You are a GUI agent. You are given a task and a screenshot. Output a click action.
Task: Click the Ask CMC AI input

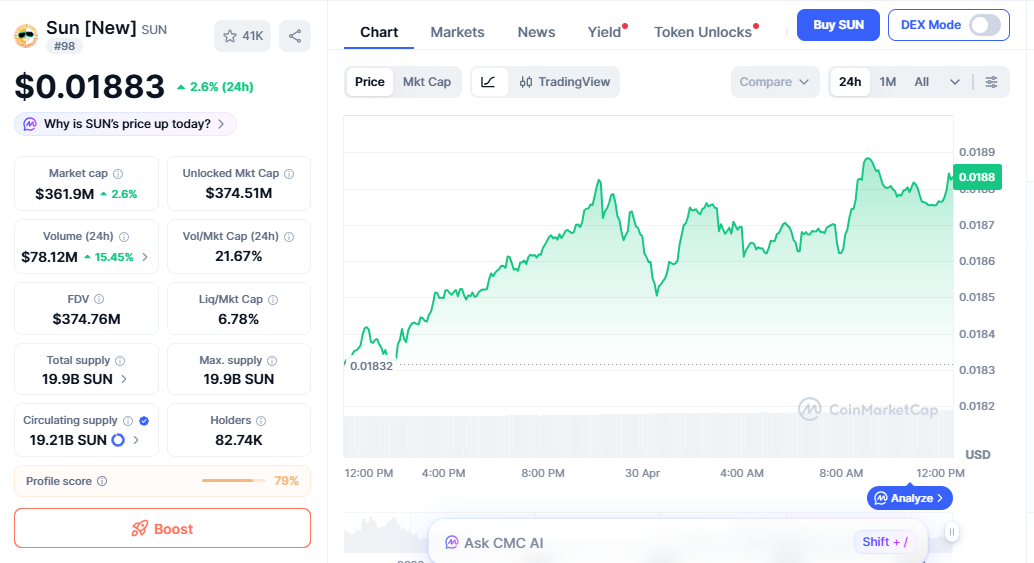coord(678,543)
